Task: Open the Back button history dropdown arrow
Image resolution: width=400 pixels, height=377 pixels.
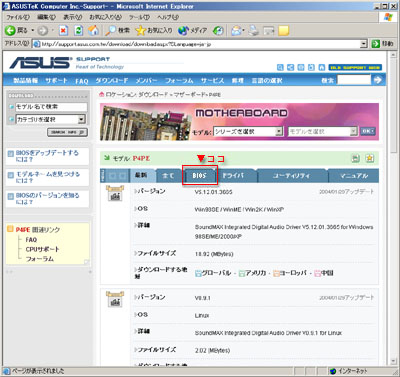Action: pyautogui.click(x=33, y=31)
